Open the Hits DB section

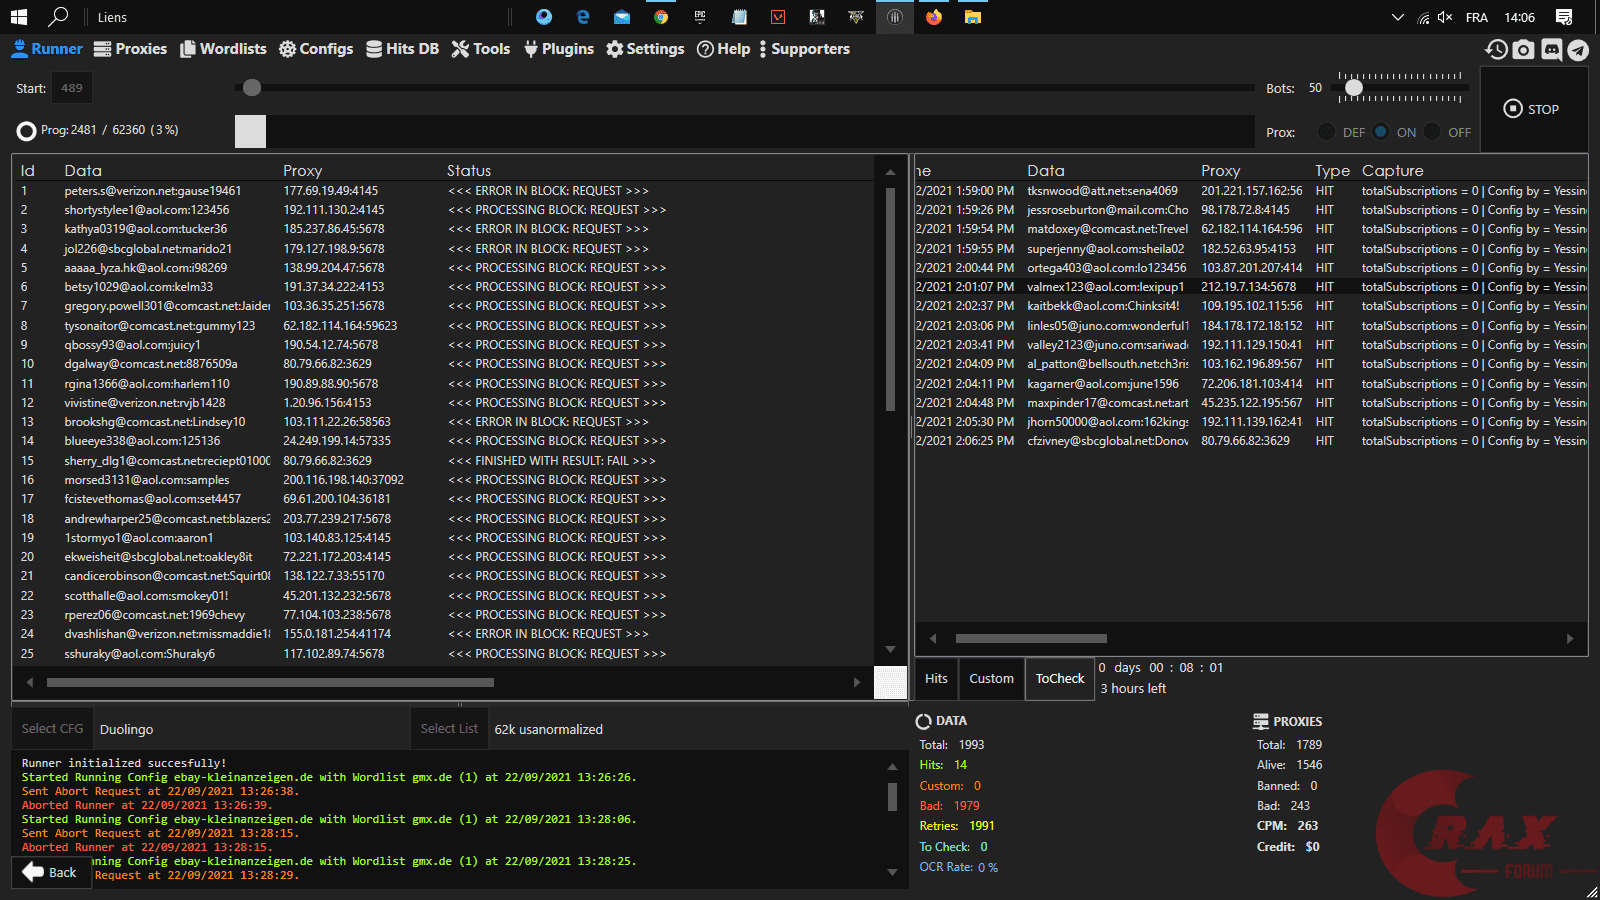402,49
